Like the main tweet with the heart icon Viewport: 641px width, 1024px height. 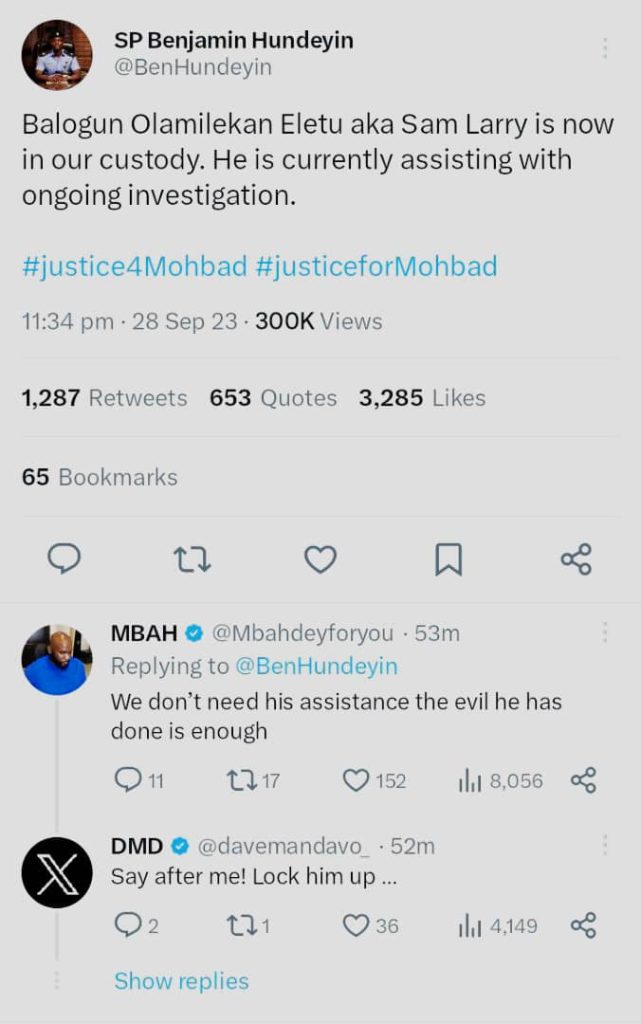tap(320, 559)
